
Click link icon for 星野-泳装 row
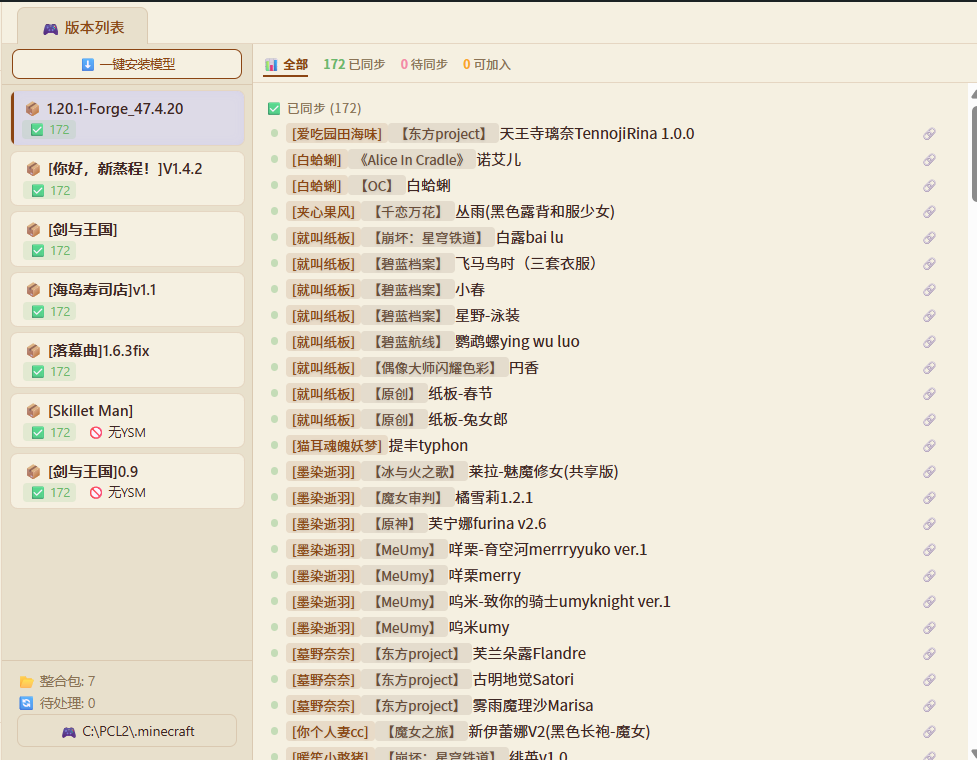pyautogui.click(x=929, y=316)
